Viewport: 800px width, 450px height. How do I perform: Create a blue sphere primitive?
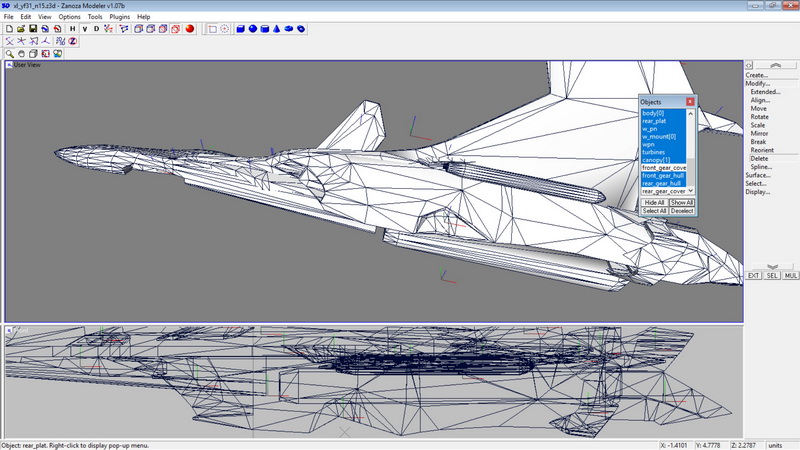pos(253,29)
